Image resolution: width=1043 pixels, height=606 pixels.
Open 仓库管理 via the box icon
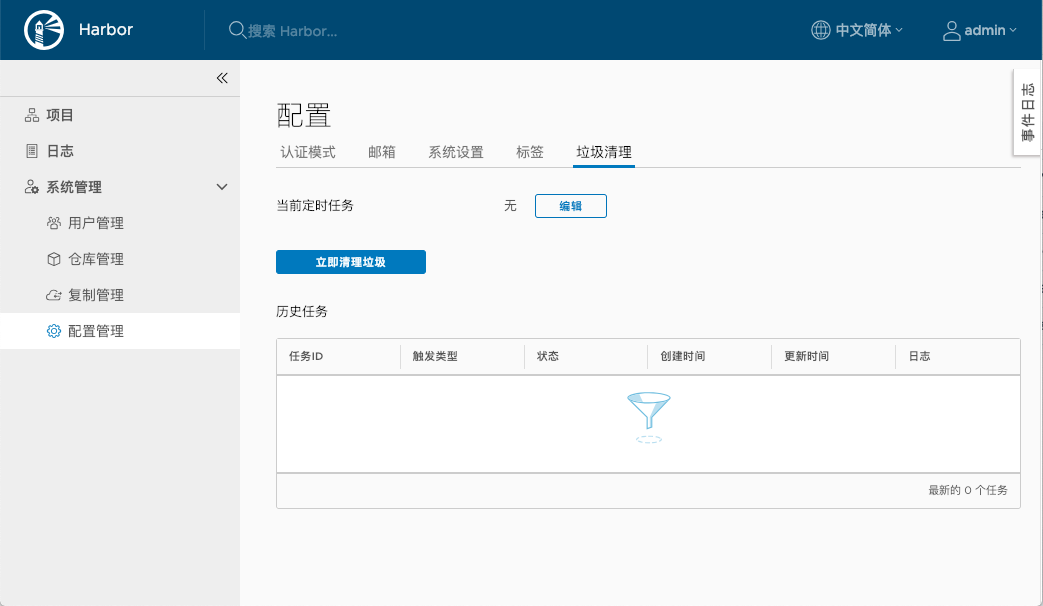tap(53, 258)
